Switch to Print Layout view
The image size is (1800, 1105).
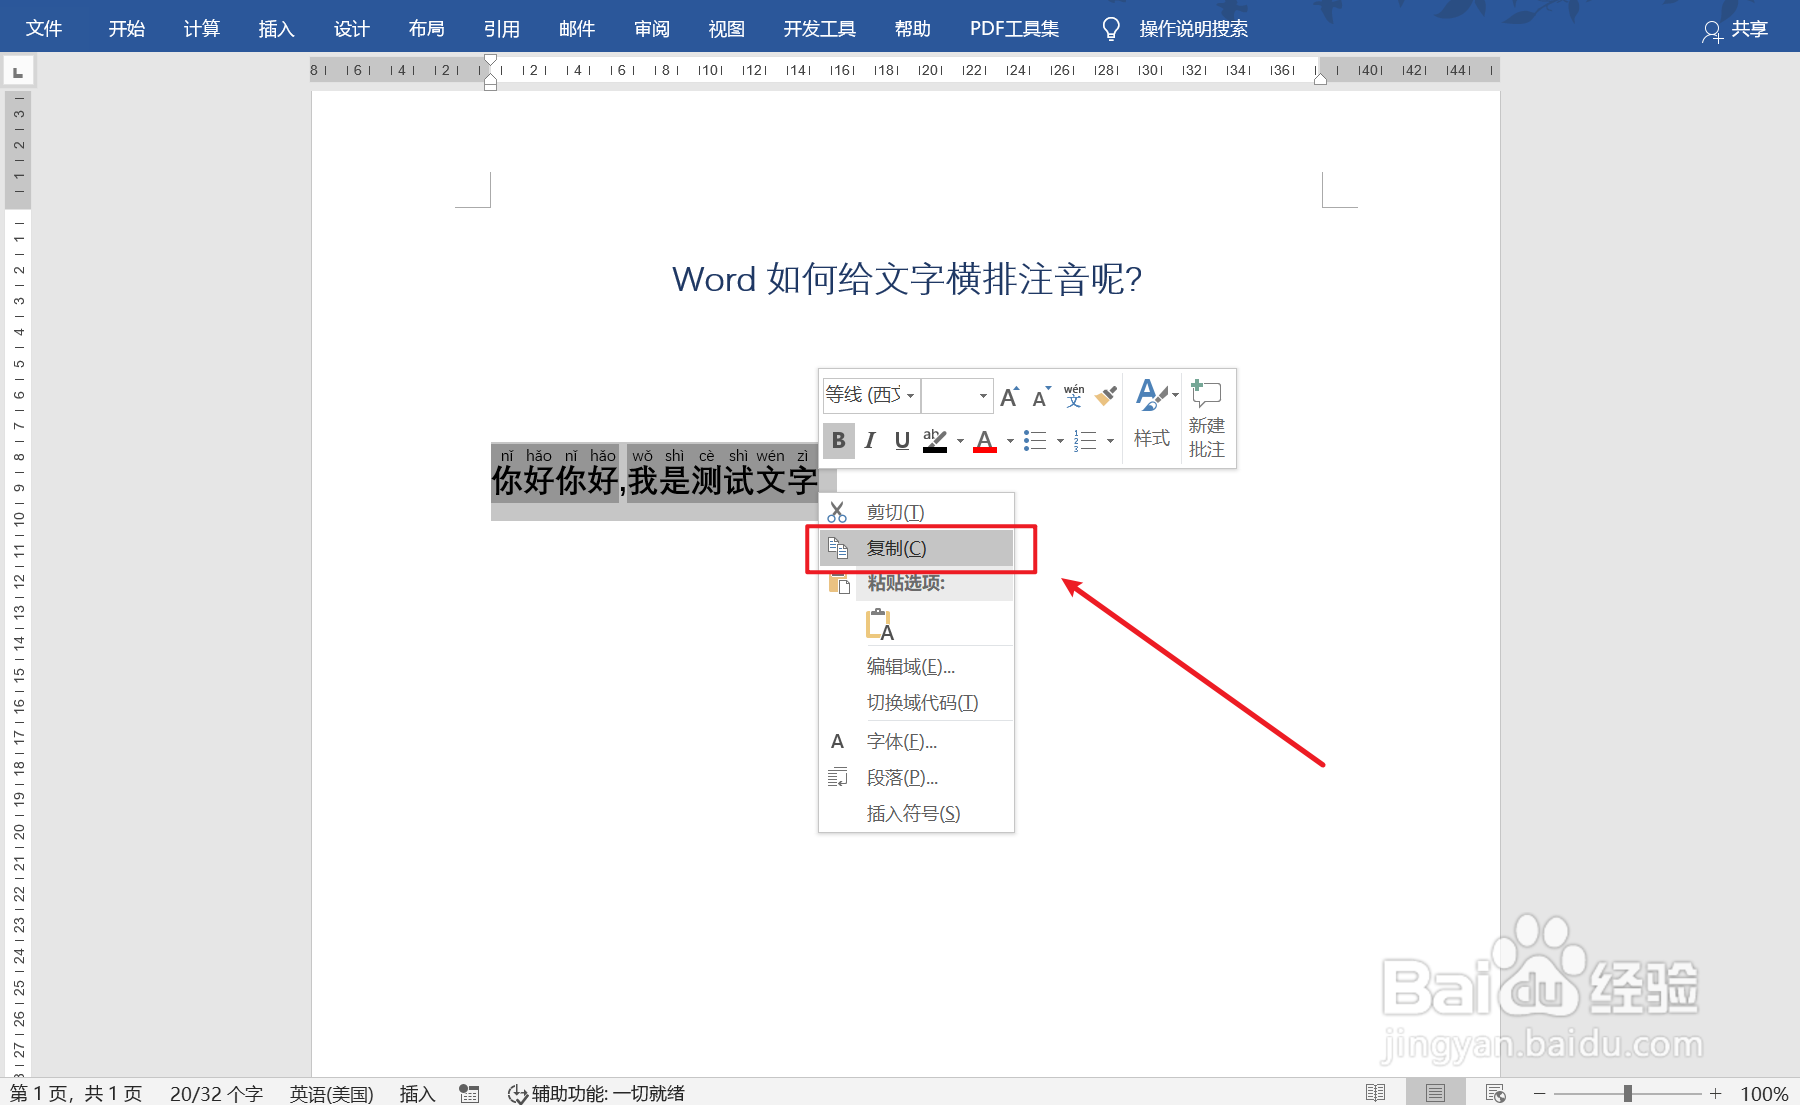1436,1093
